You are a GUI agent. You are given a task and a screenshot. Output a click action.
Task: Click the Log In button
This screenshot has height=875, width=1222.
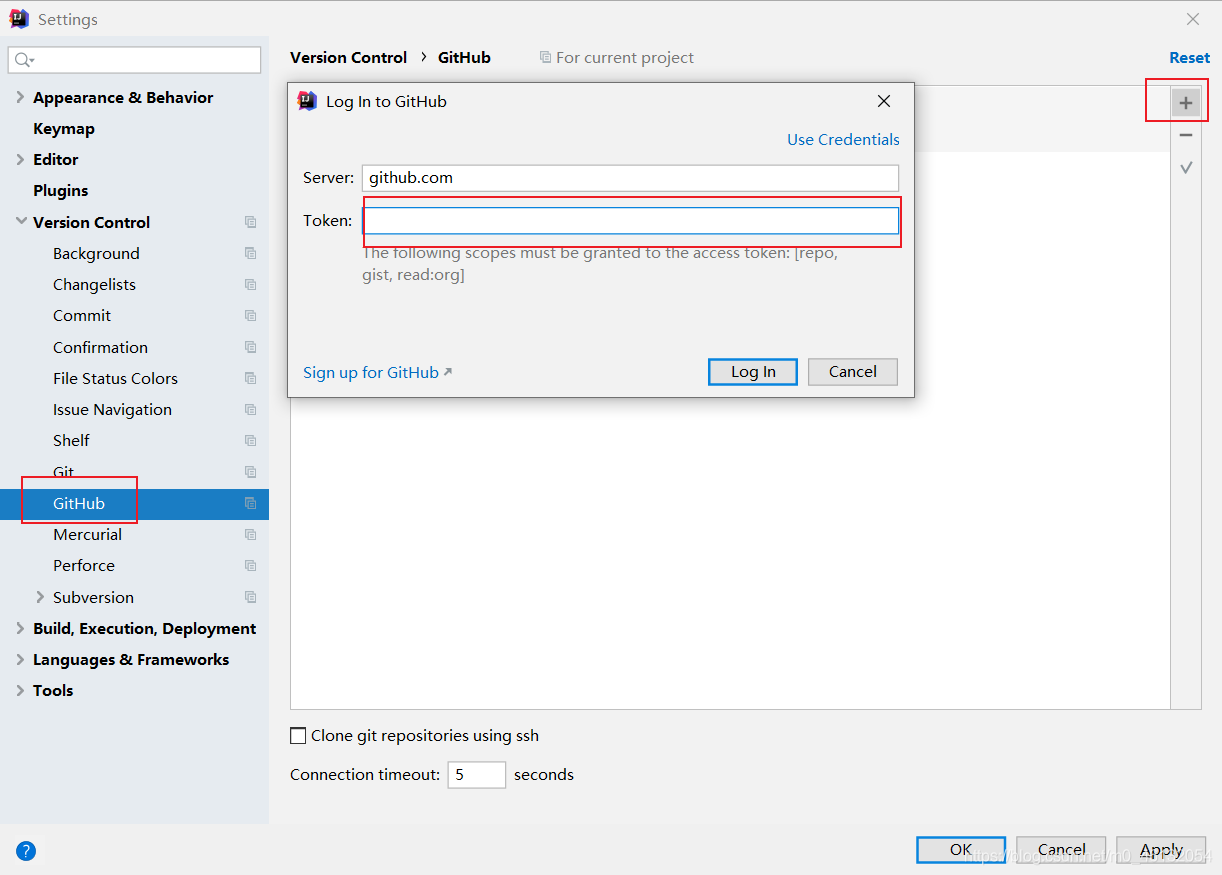753,372
